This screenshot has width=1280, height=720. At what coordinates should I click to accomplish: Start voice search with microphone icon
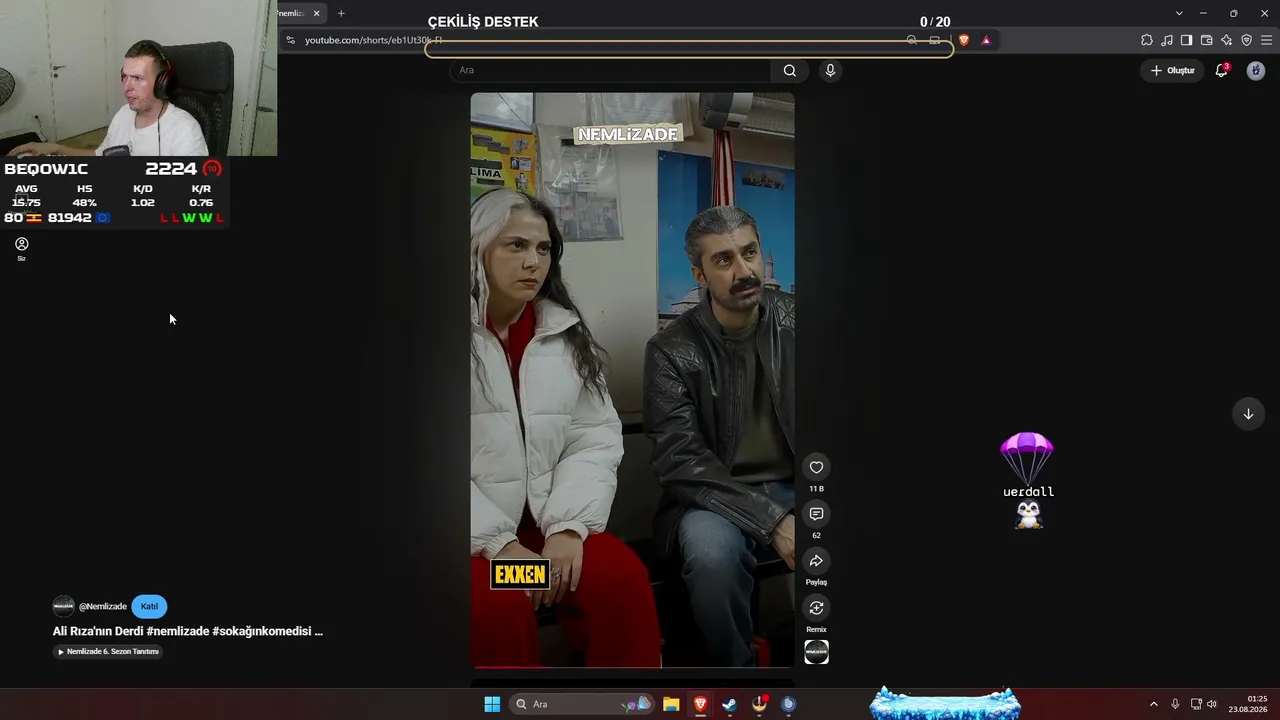[x=830, y=70]
